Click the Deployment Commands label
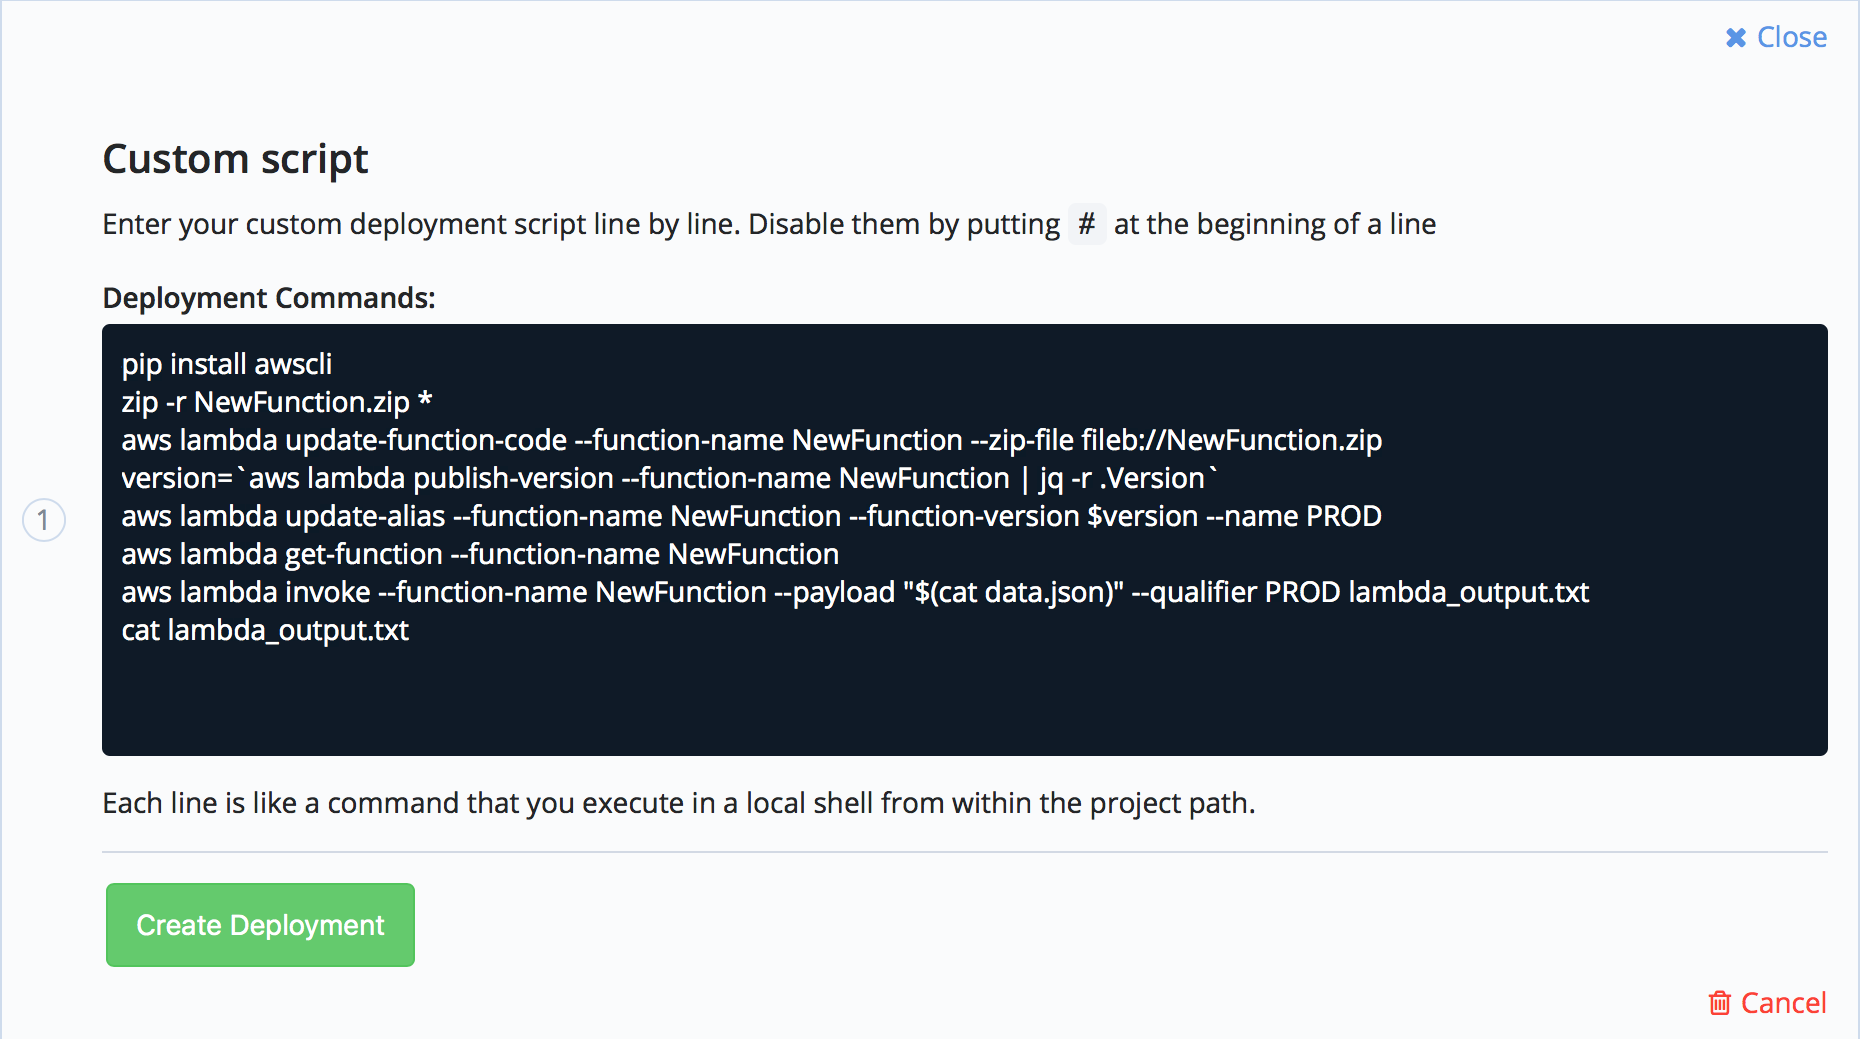 (x=268, y=297)
